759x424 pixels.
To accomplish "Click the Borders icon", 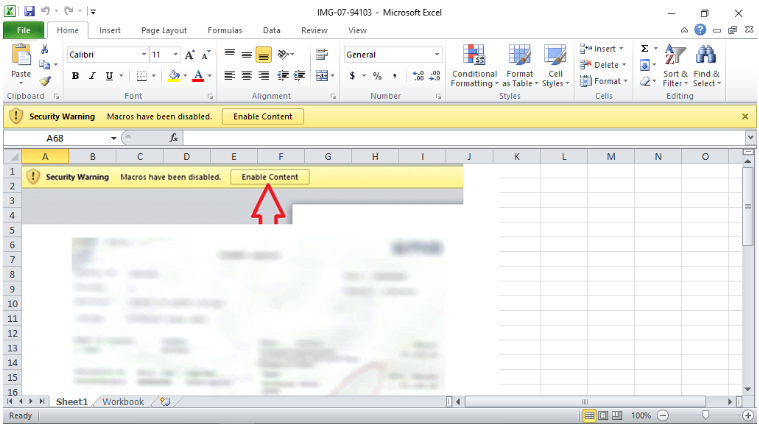I will coord(141,76).
